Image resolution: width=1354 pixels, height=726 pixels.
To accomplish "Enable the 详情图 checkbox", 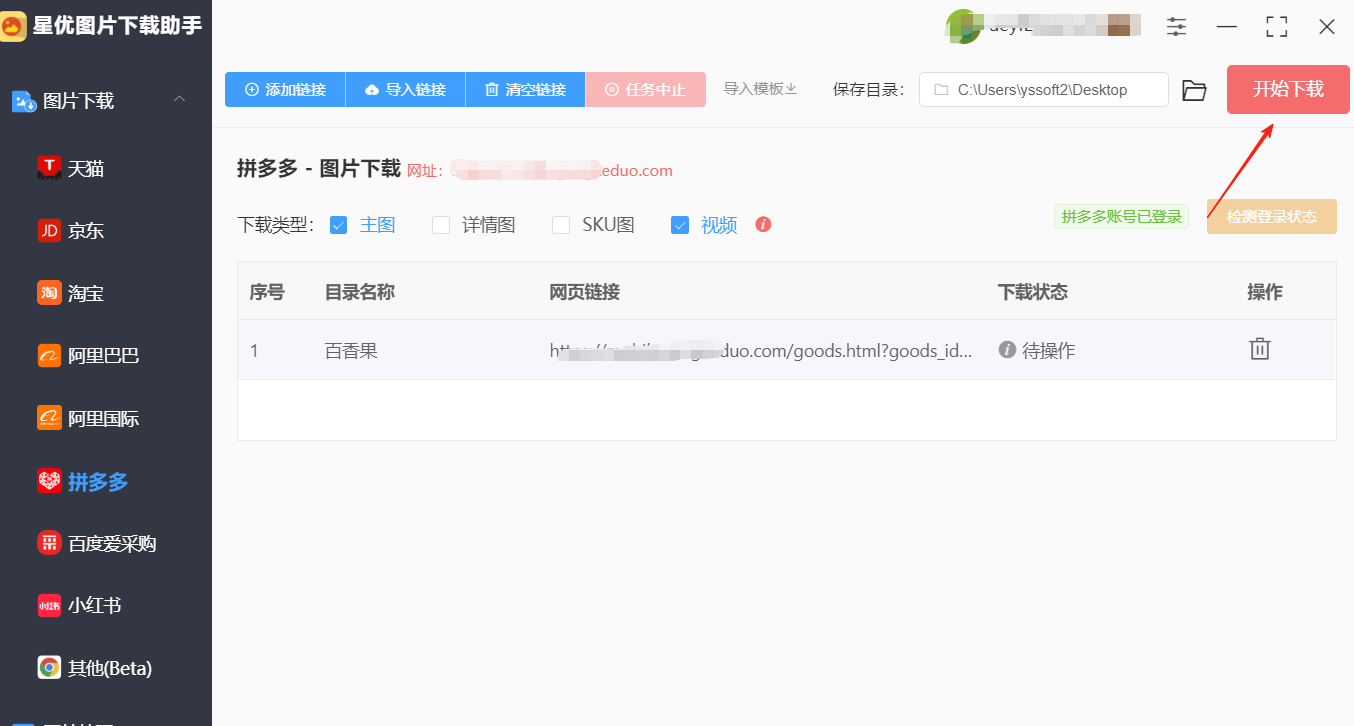I will click(441, 225).
